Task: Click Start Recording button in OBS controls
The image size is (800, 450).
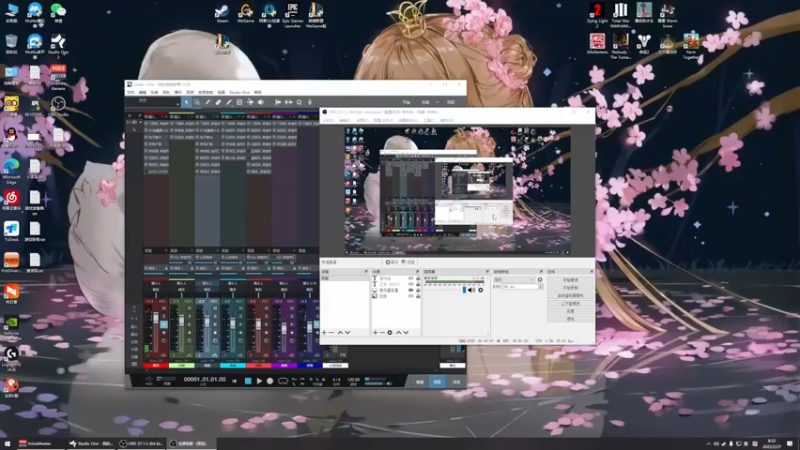Action: point(570,288)
